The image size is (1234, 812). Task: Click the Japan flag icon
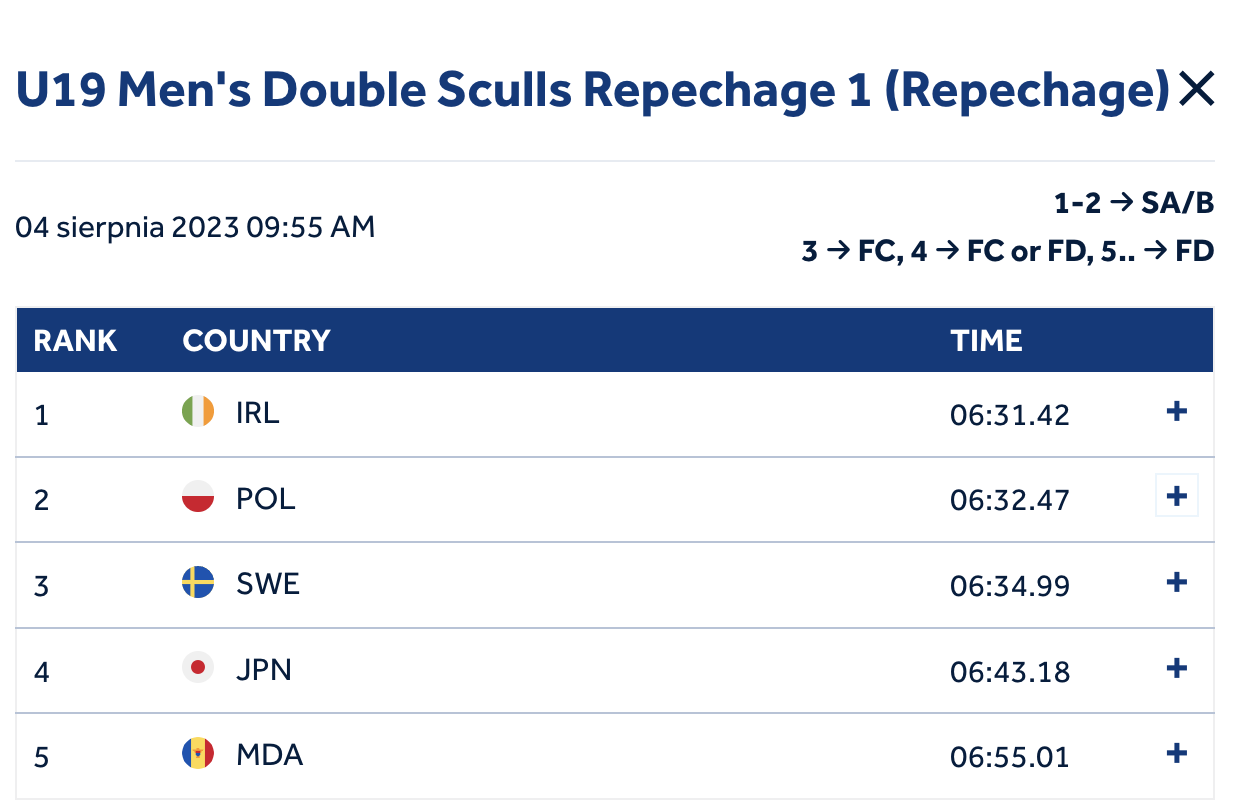(198, 668)
